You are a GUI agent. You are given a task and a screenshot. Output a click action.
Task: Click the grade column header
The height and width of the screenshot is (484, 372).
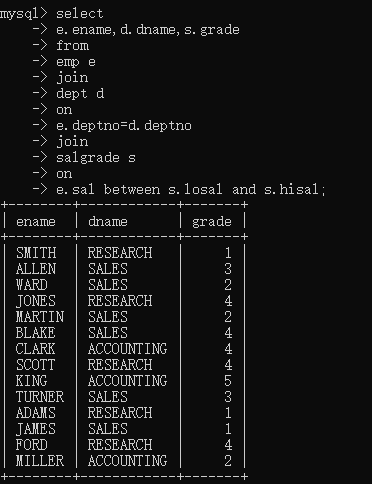212,222
